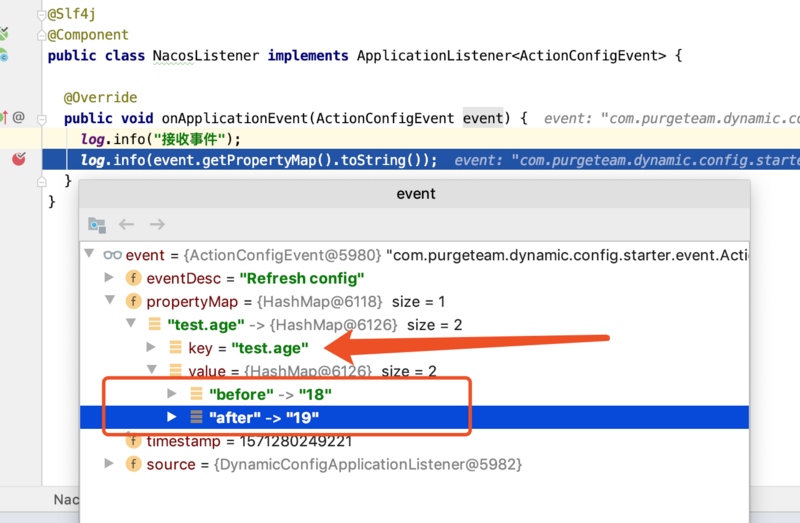Fold the onApplicationEvent method body marker
This screenshot has height=523, width=800.
tap(42, 119)
